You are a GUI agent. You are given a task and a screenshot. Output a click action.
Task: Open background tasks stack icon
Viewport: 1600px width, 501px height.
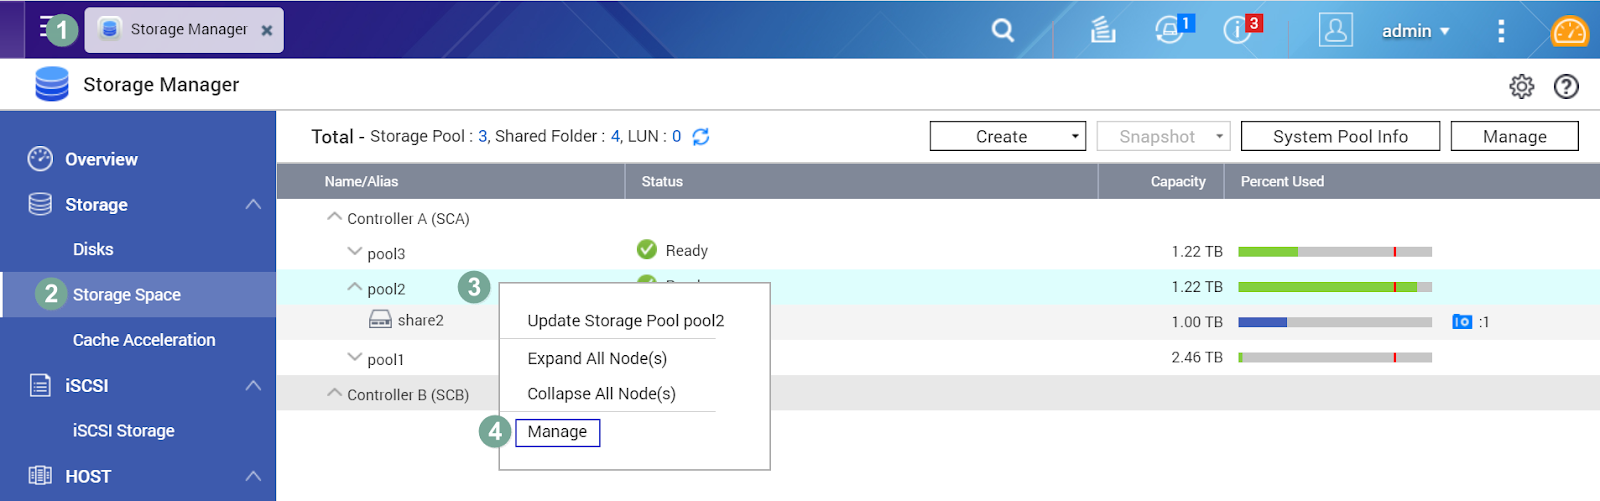pos(1102,30)
